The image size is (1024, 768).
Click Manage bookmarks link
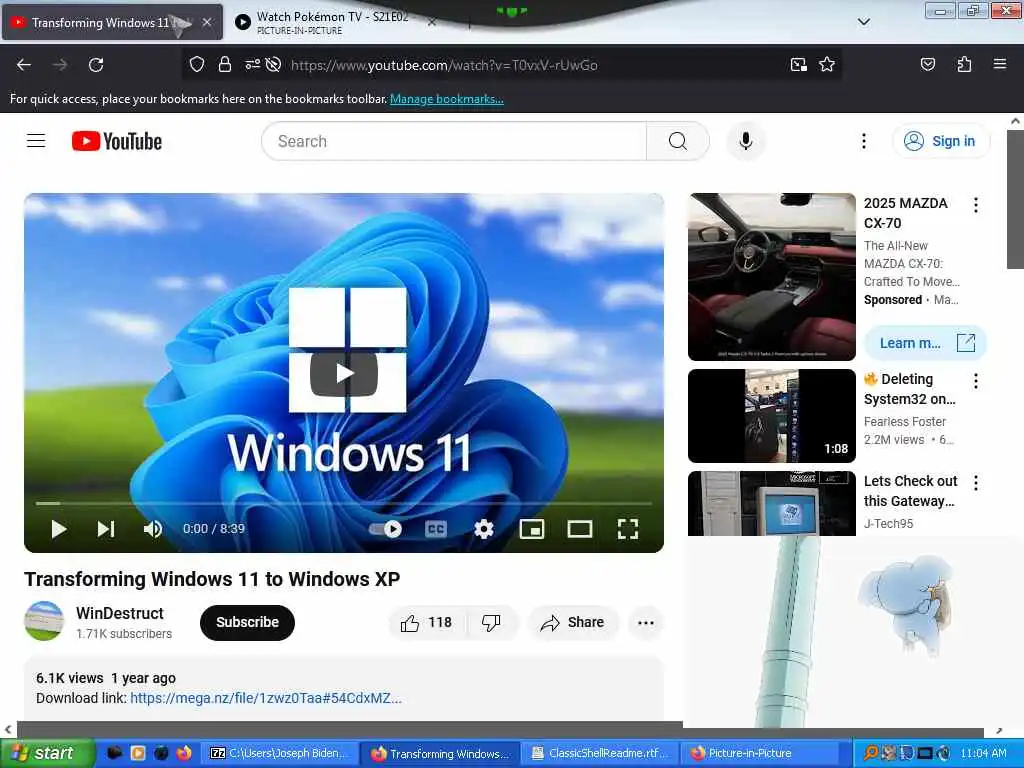coord(447,99)
